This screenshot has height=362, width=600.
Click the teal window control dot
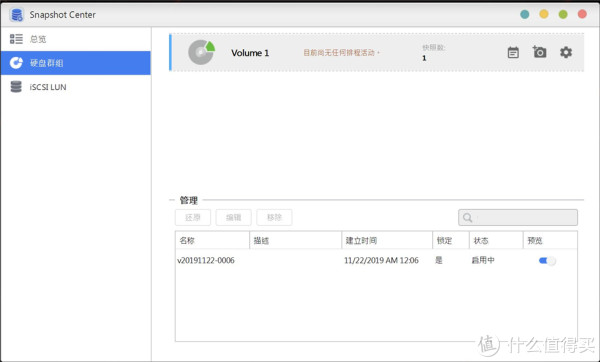coord(525,15)
